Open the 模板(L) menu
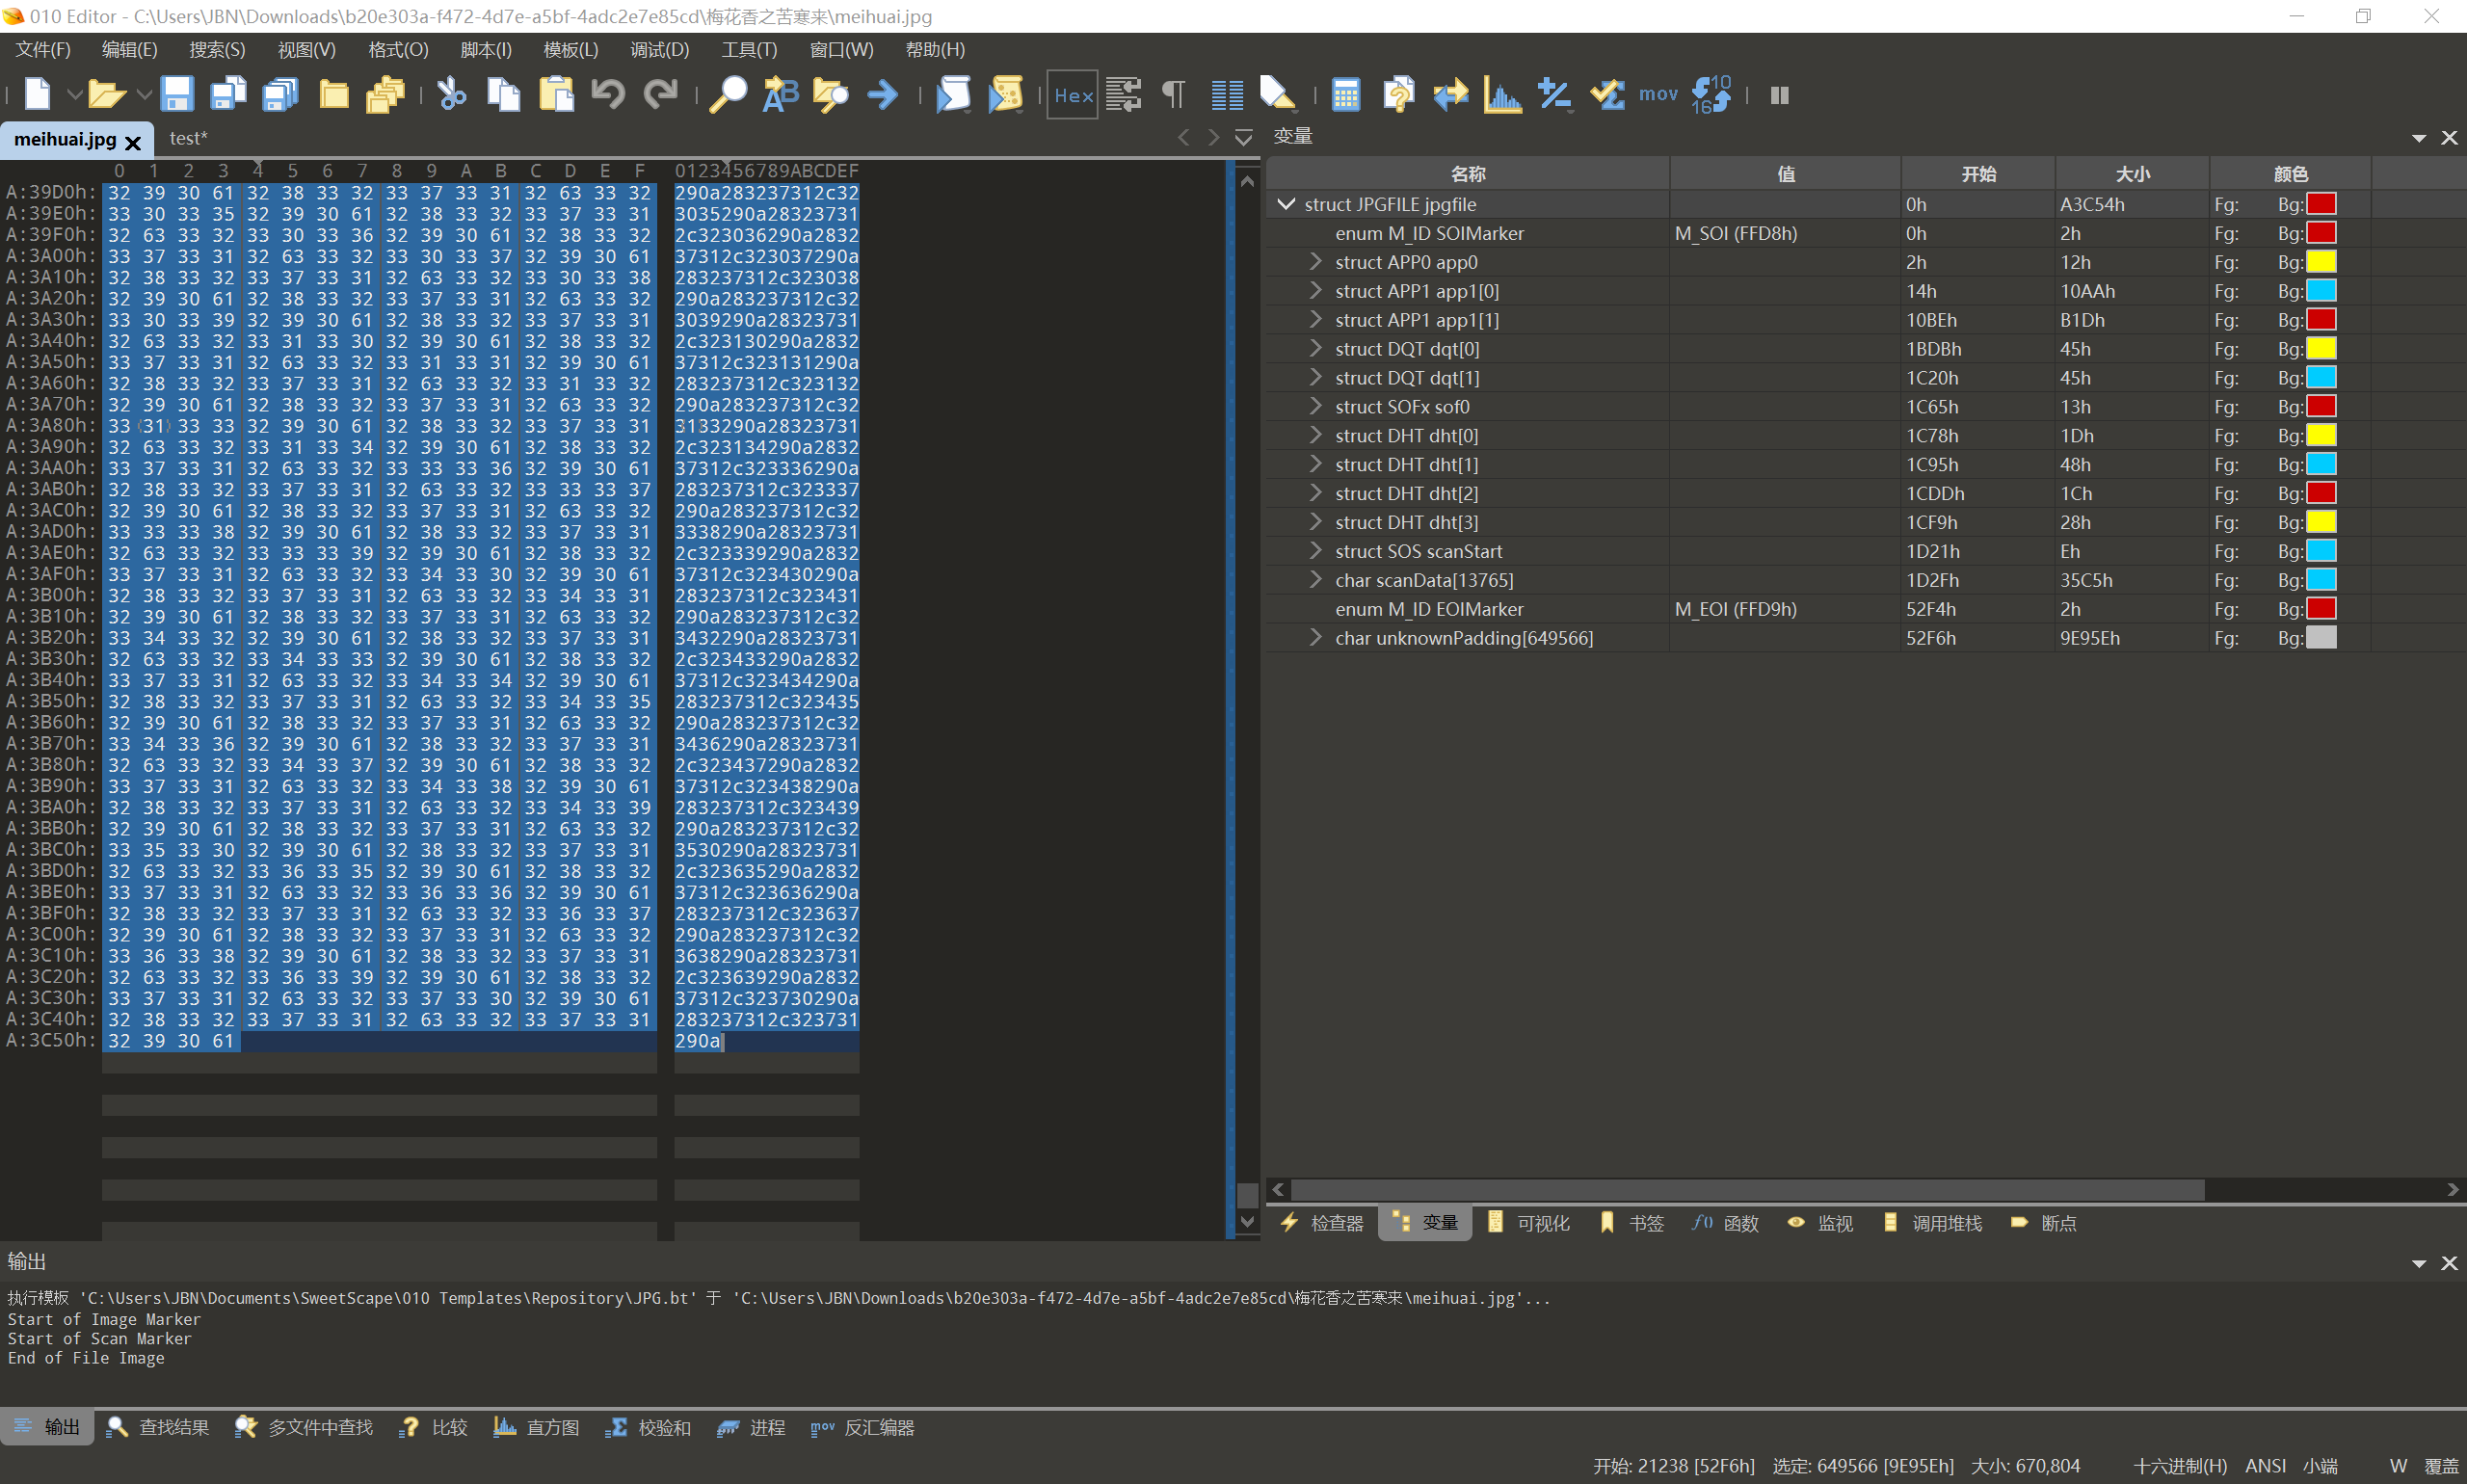Screen dimensions: 2467x1484 (571, 50)
